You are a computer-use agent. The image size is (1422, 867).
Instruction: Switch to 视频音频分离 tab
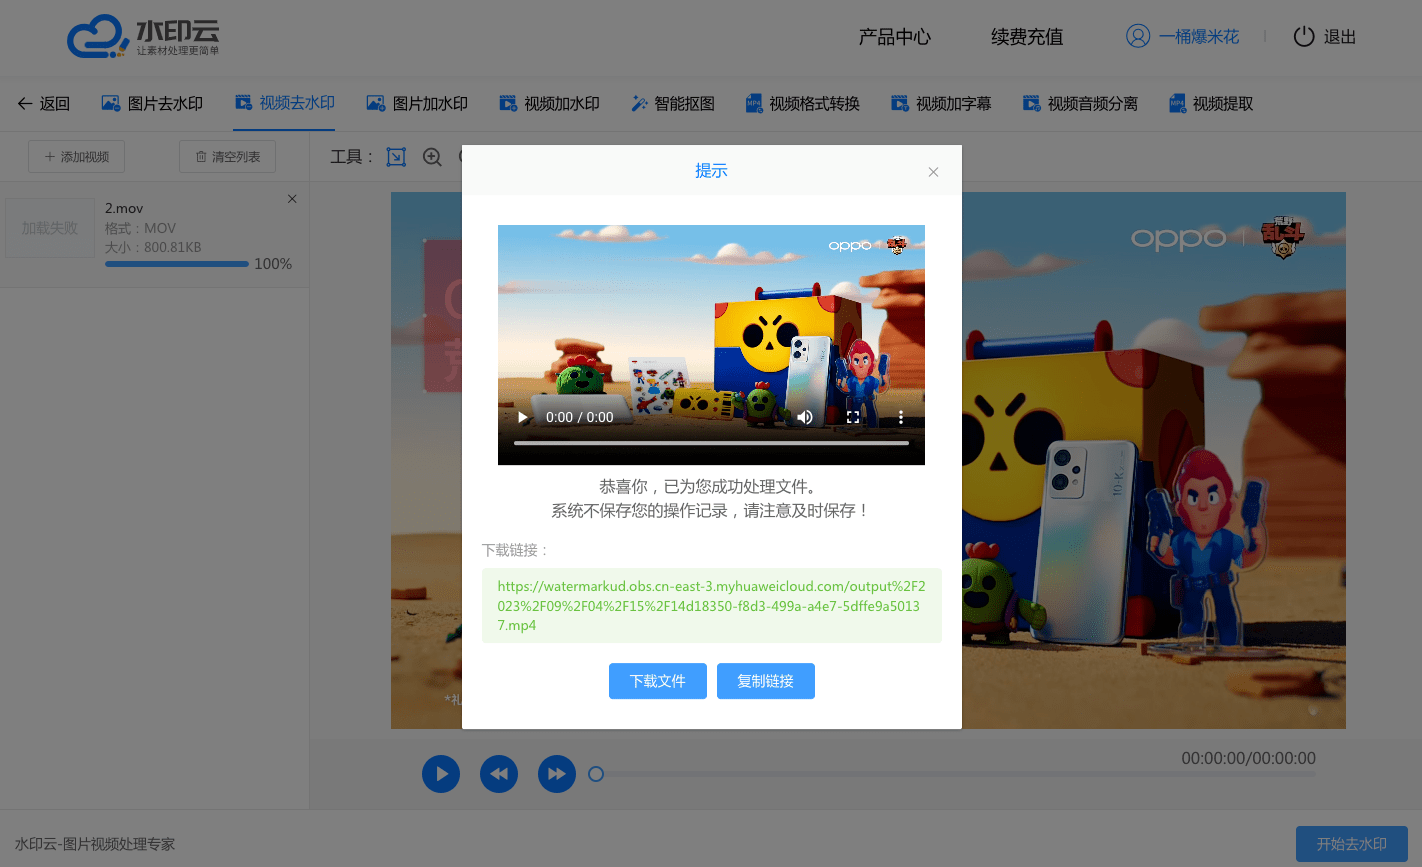pos(1081,103)
